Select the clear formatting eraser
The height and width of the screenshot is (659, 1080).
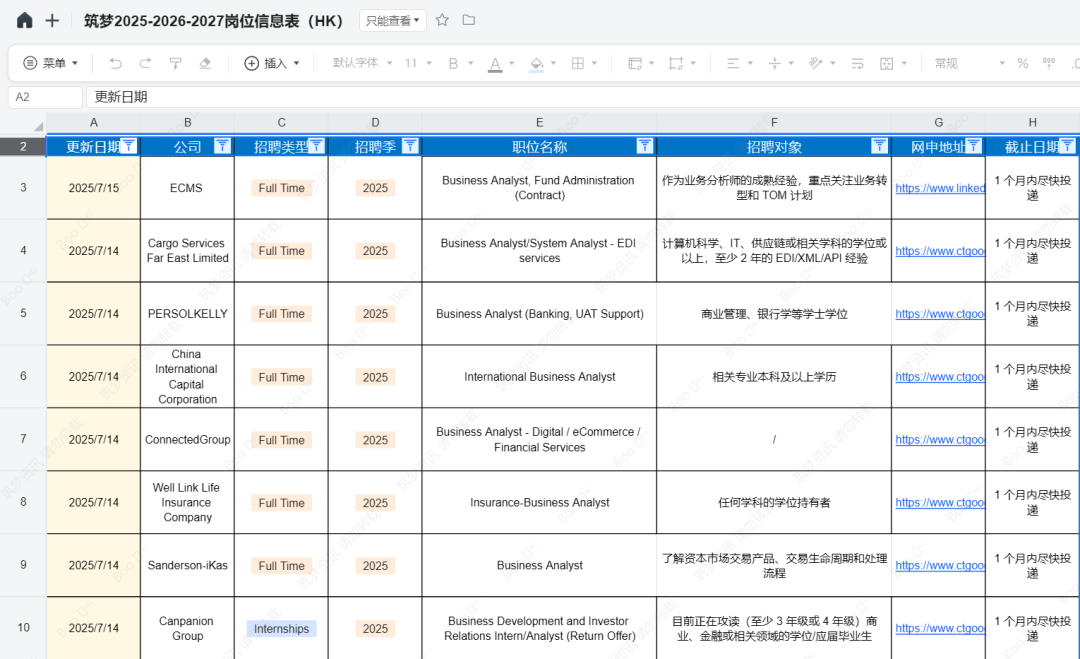click(x=205, y=63)
